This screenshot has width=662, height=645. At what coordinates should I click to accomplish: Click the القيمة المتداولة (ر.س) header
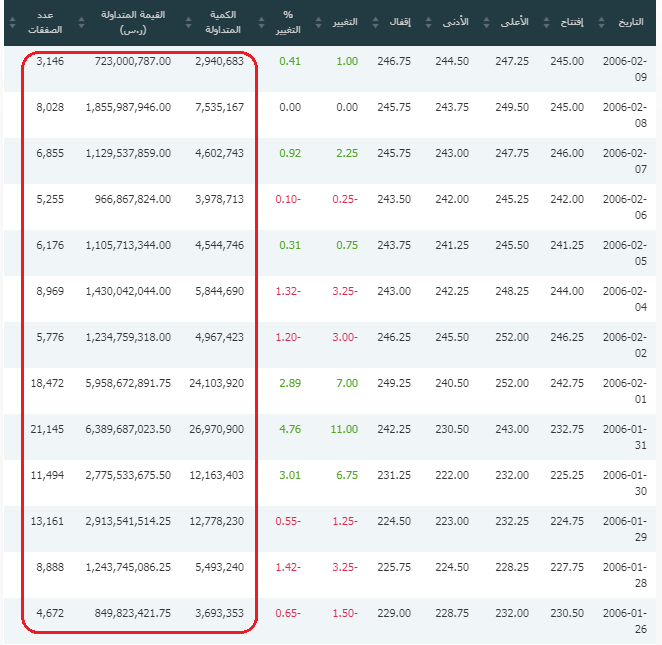point(133,22)
